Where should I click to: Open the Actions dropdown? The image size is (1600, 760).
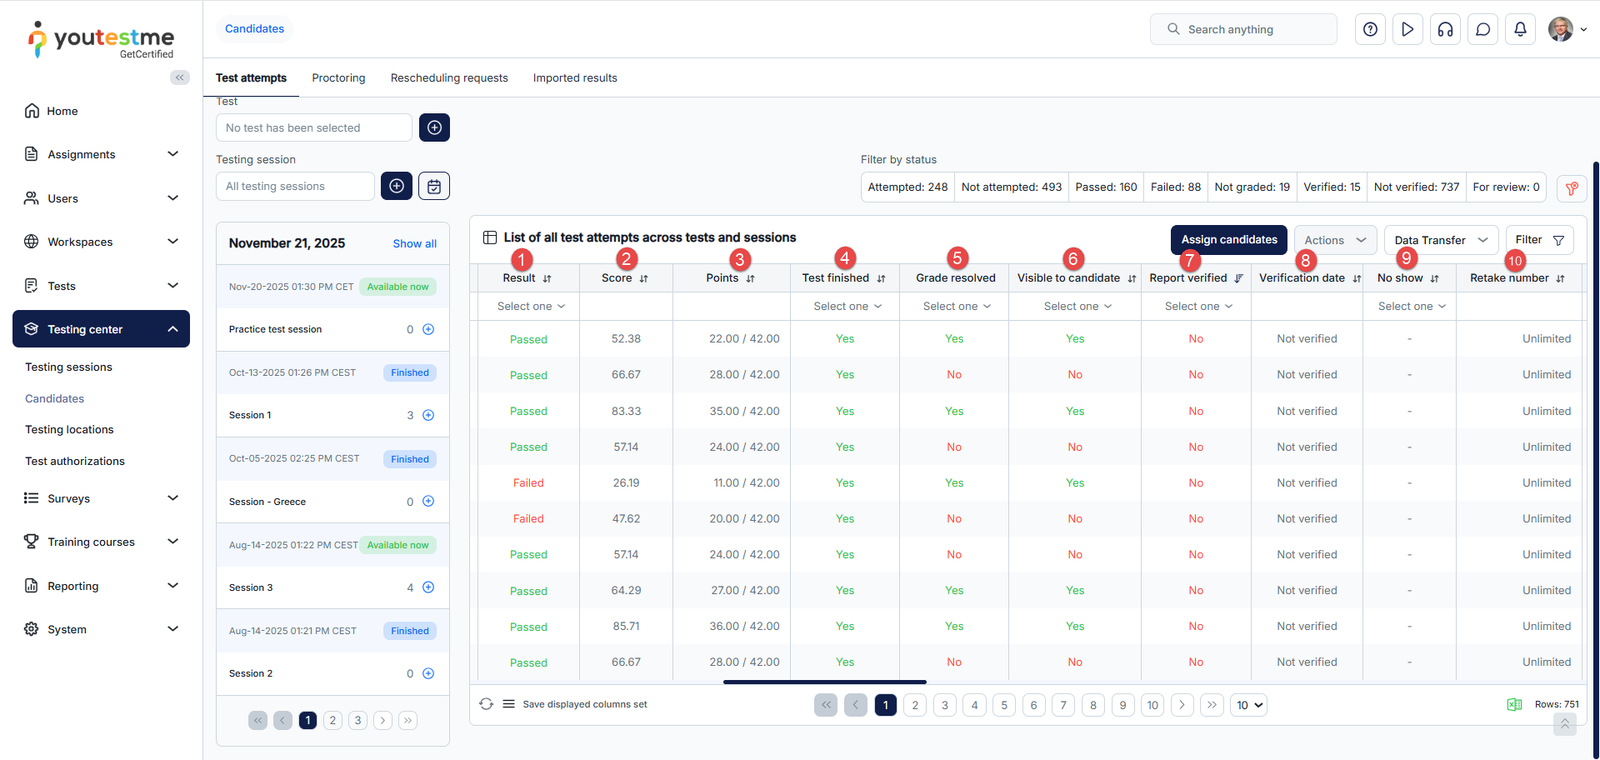point(1335,240)
